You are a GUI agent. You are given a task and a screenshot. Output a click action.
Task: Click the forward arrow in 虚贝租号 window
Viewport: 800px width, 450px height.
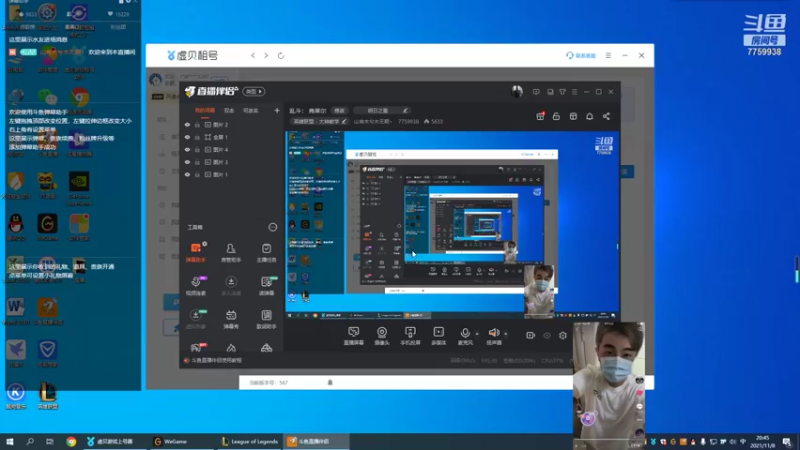coord(266,55)
